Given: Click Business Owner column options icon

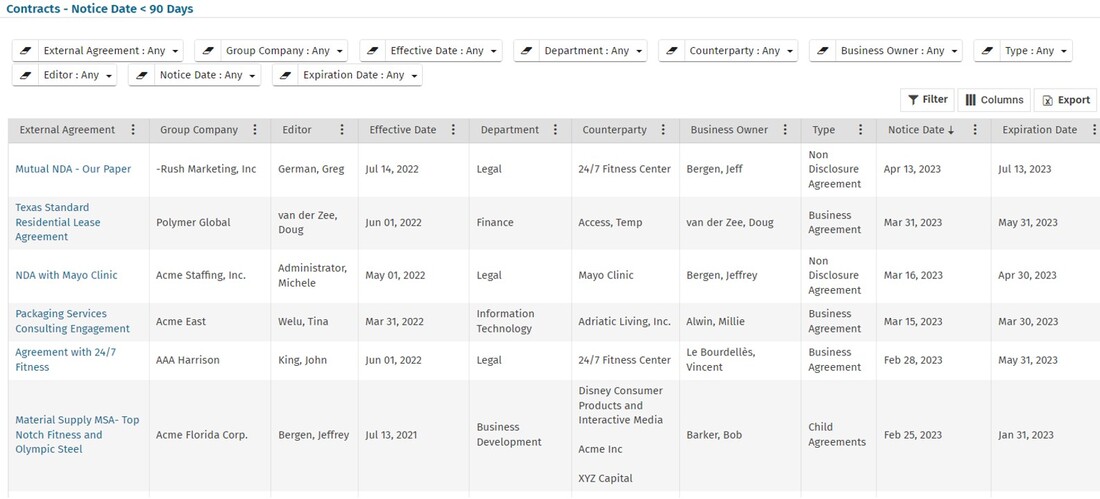Looking at the screenshot, I should point(785,130).
